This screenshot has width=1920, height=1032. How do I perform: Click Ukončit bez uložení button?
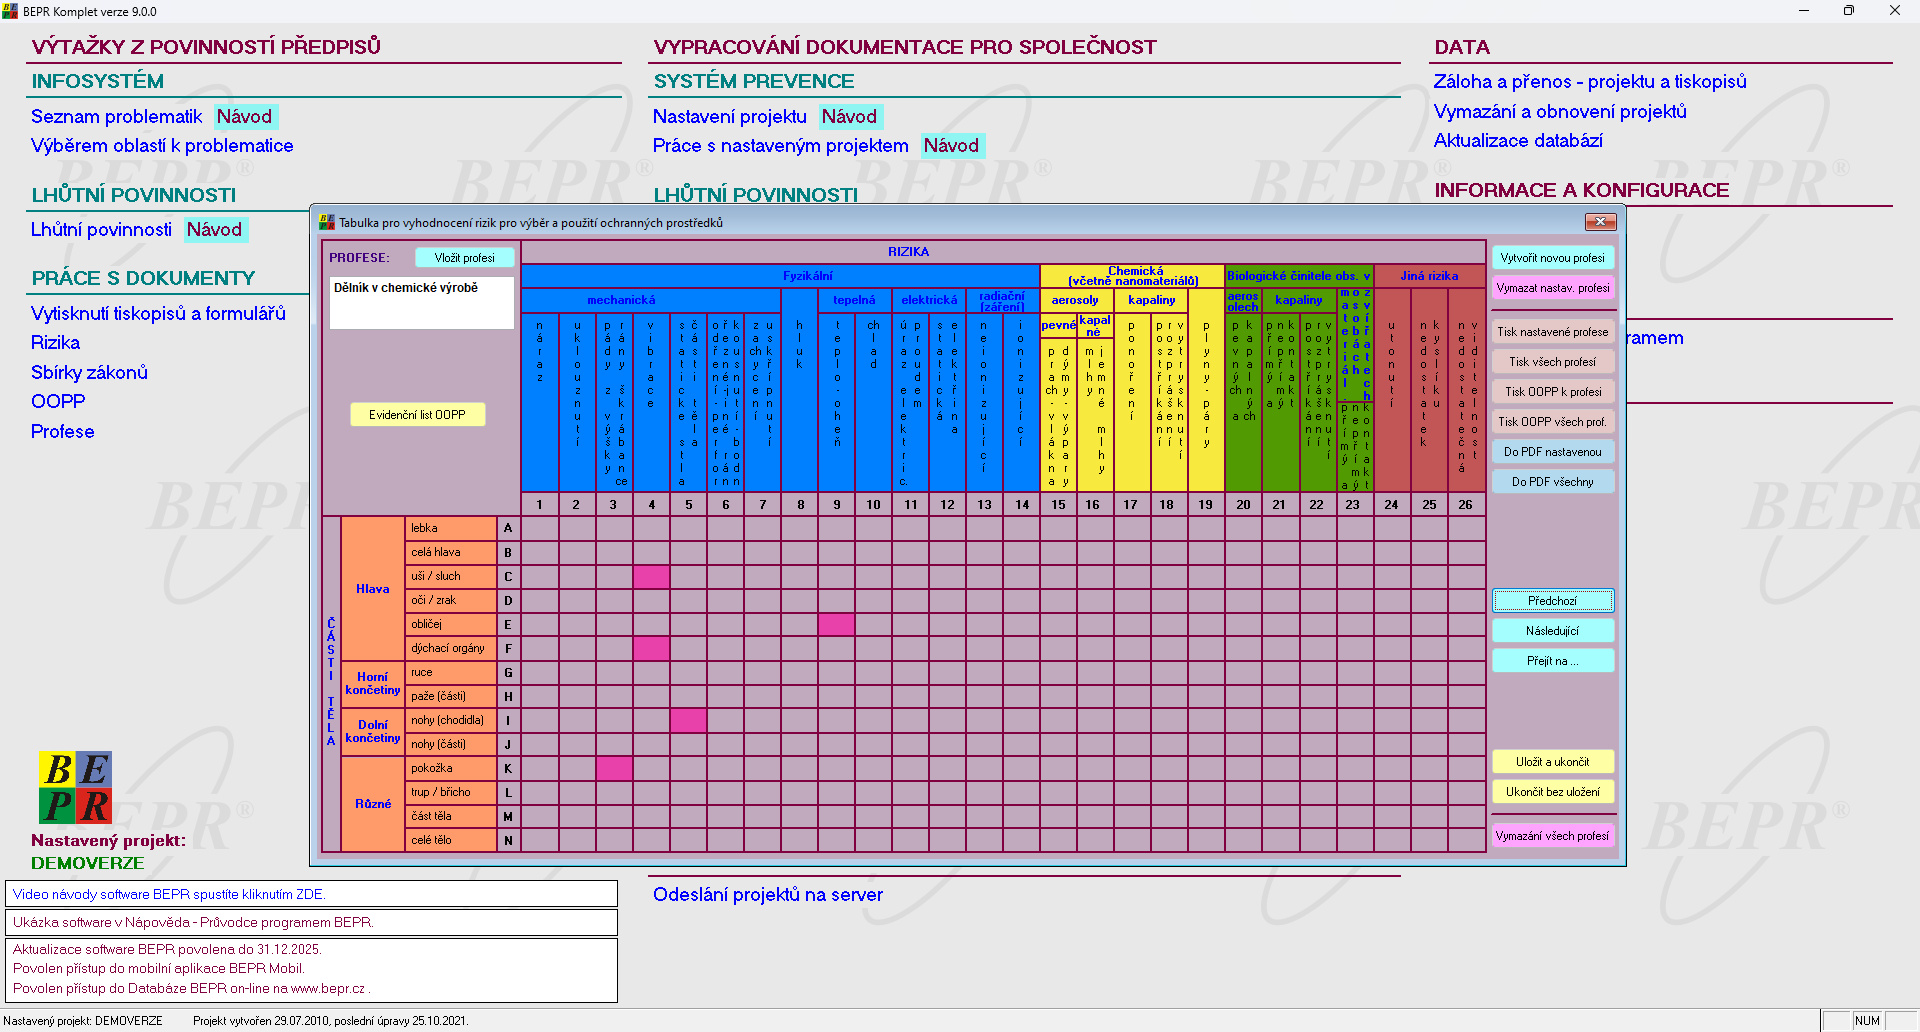[x=1553, y=792]
